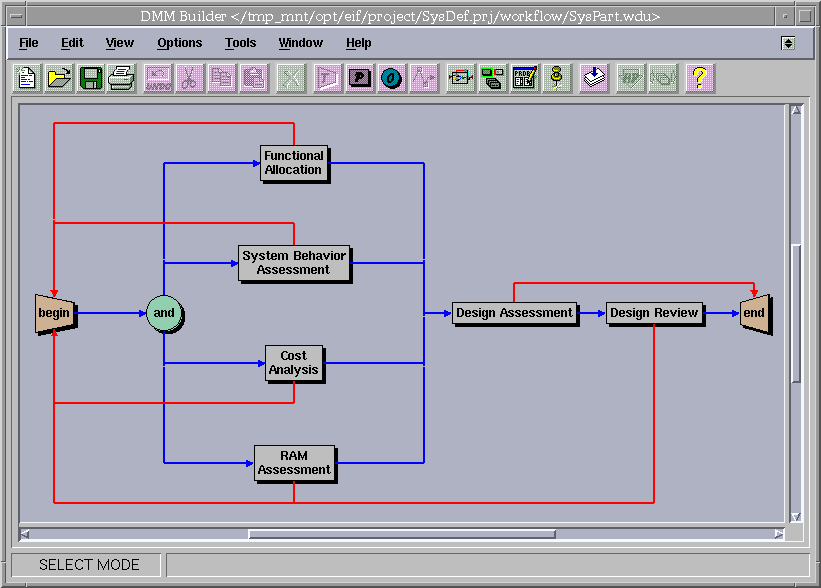Click the yellow question mark help icon

(x=699, y=77)
